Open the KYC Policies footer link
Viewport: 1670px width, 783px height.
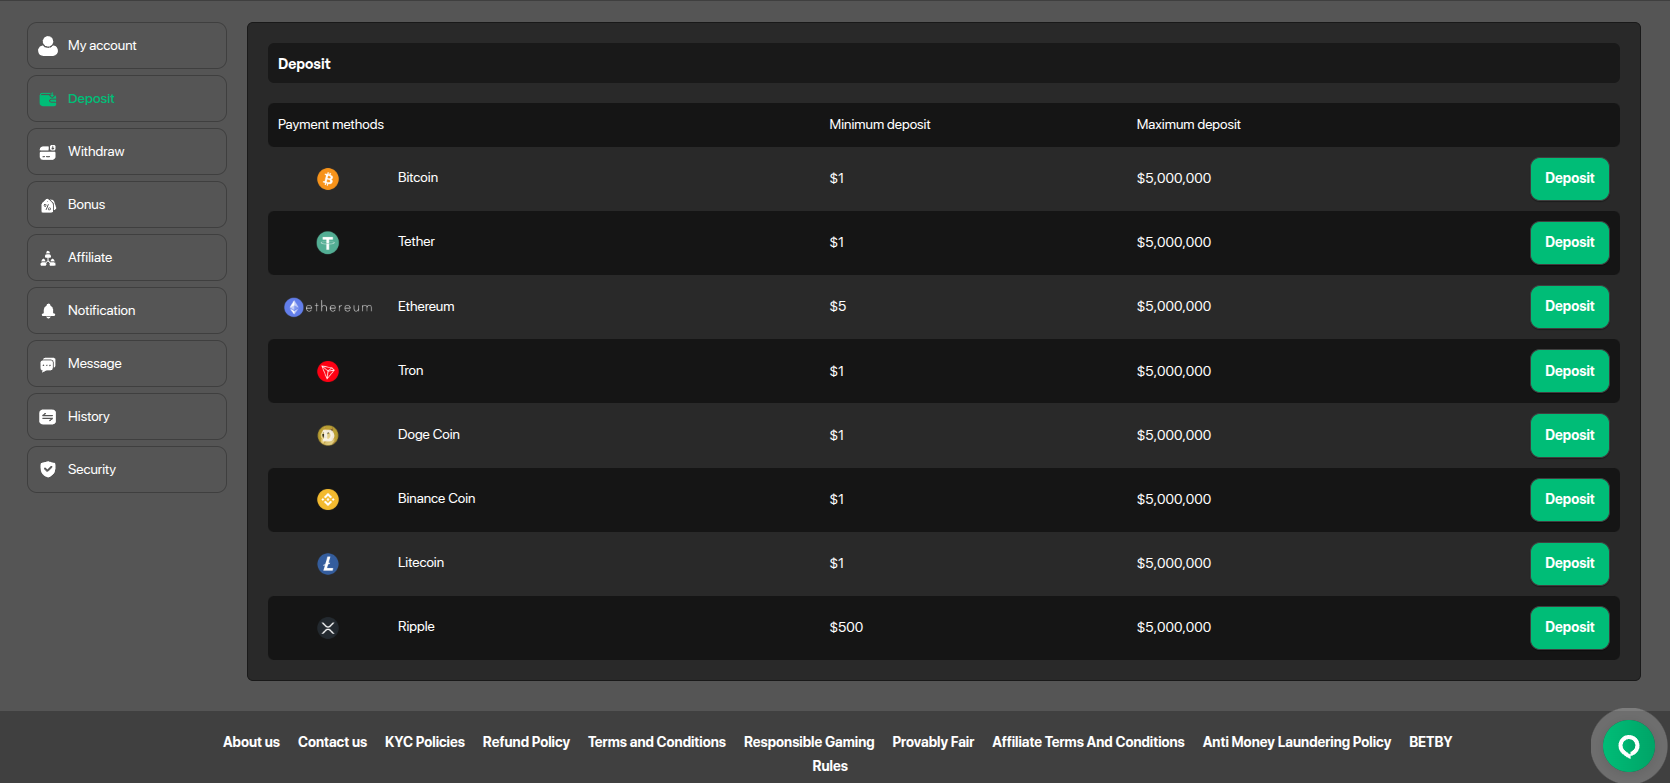click(x=424, y=742)
